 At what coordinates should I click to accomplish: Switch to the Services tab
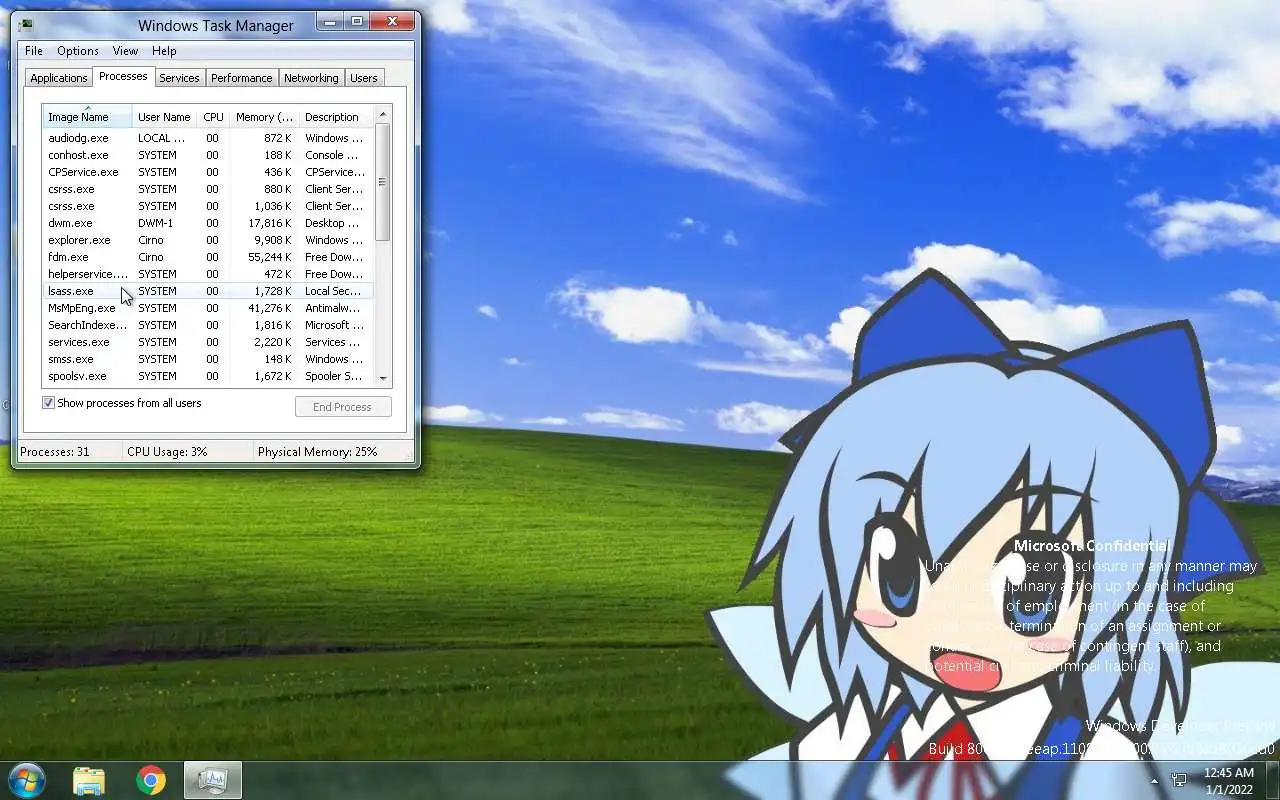(179, 78)
